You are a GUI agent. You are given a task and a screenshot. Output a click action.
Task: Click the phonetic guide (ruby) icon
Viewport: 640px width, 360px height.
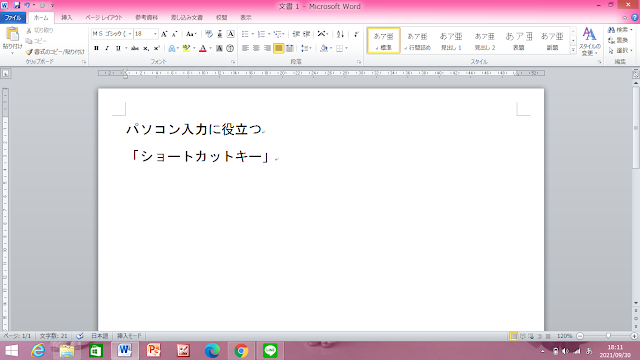click(x=220, y=34)
